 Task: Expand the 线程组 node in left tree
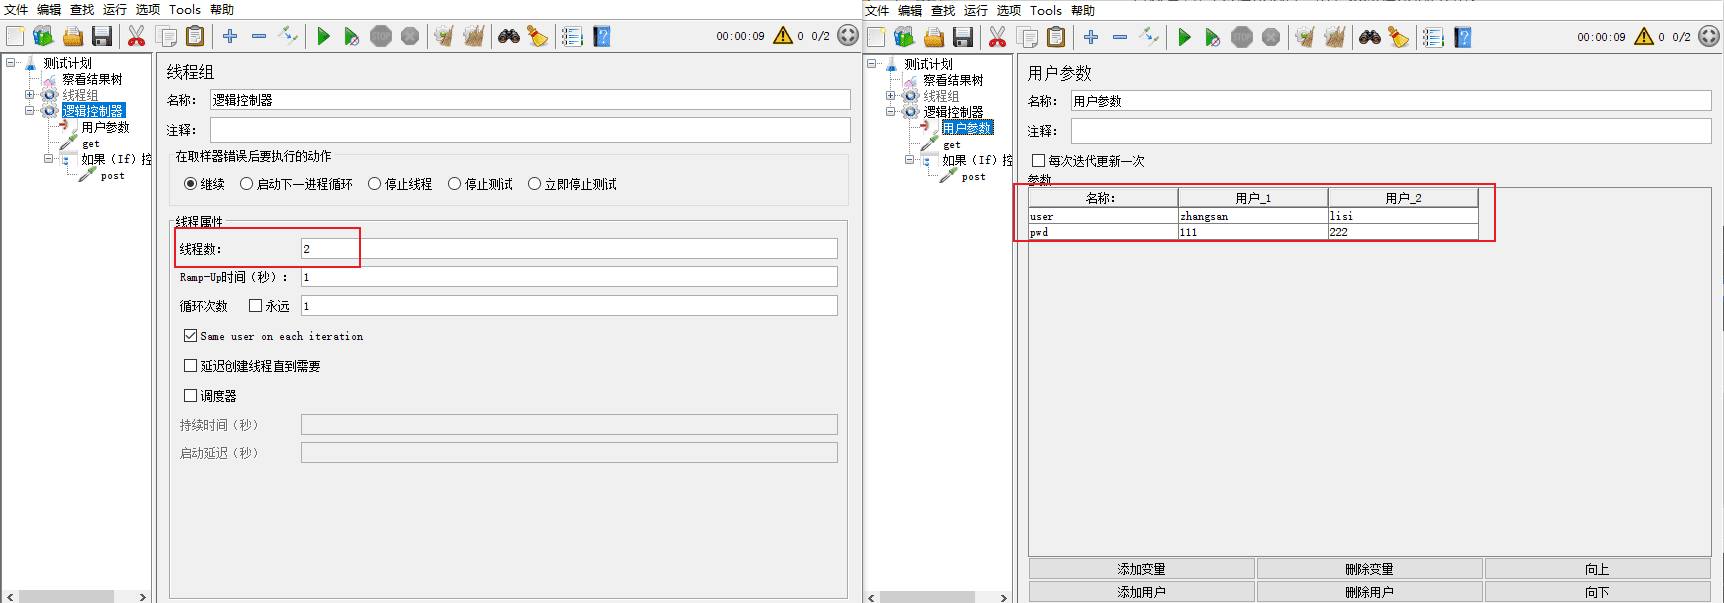(x=30, y=95)
